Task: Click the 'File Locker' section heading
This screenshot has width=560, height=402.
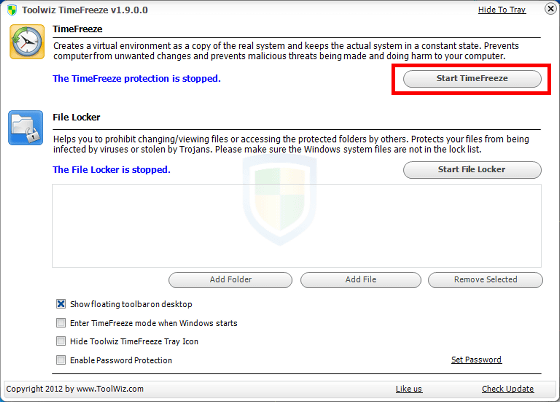Action: [x=76, y=117]
